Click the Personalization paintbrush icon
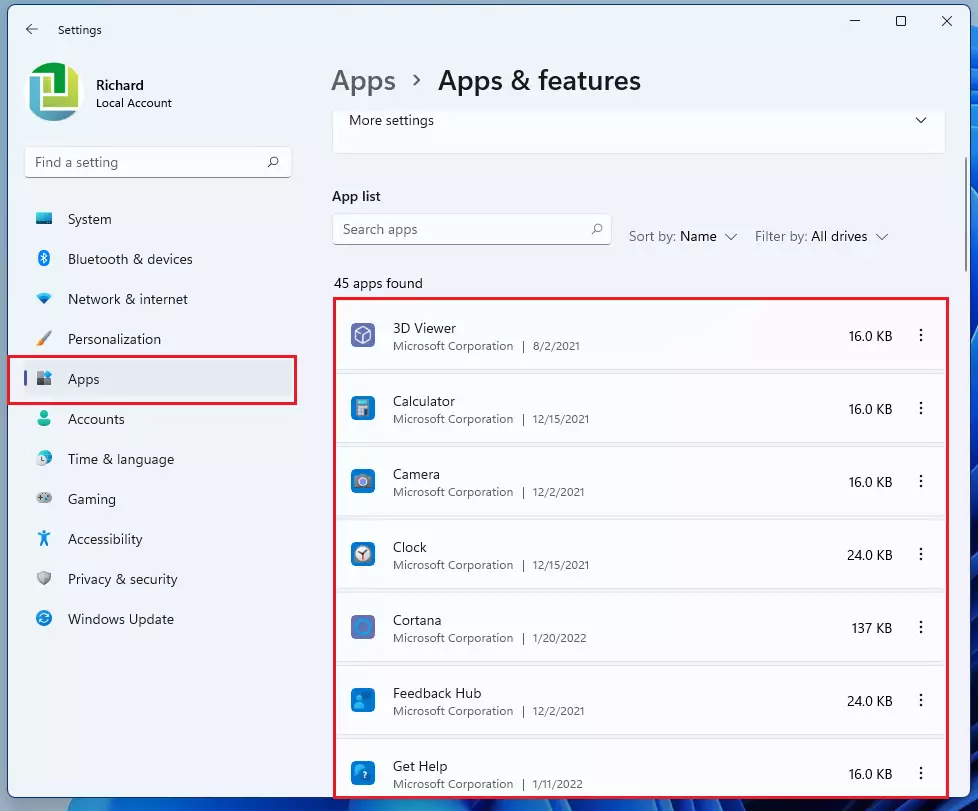The height and width of the screenshot is (811, 978). [x=44, y=338]
